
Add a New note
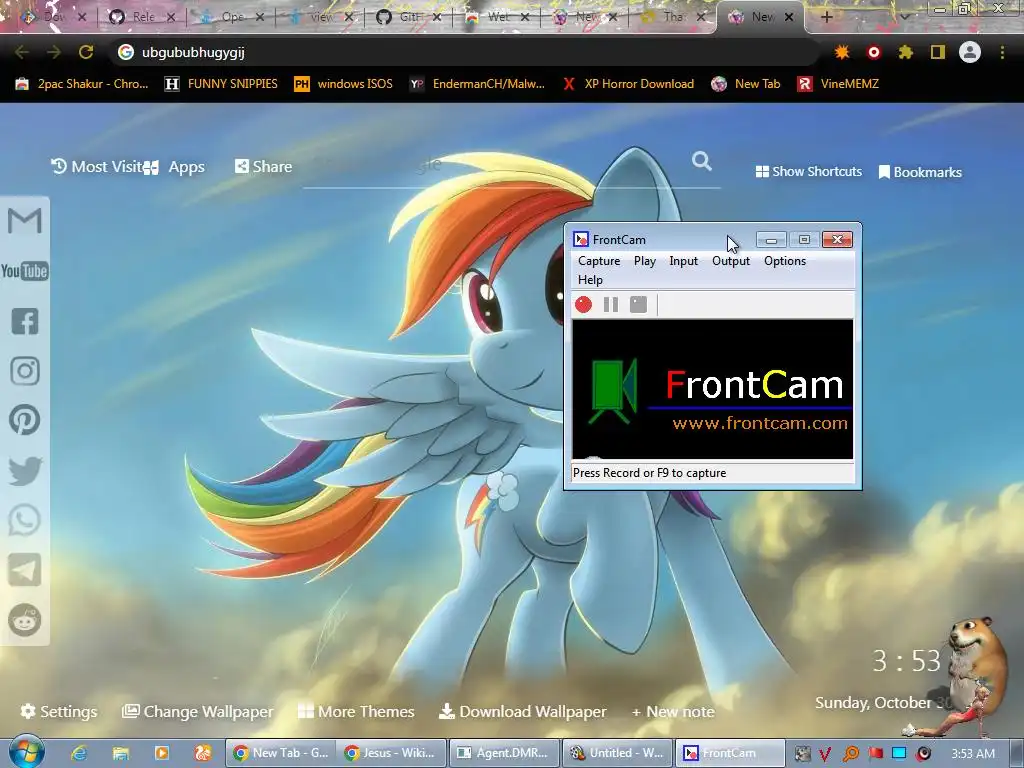(x=673, y=712)
